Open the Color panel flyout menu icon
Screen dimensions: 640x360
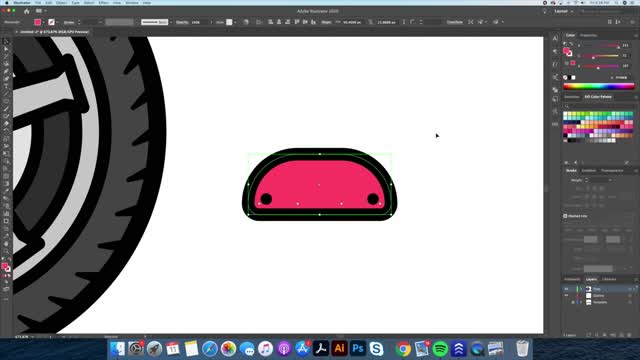pos(636,36)
